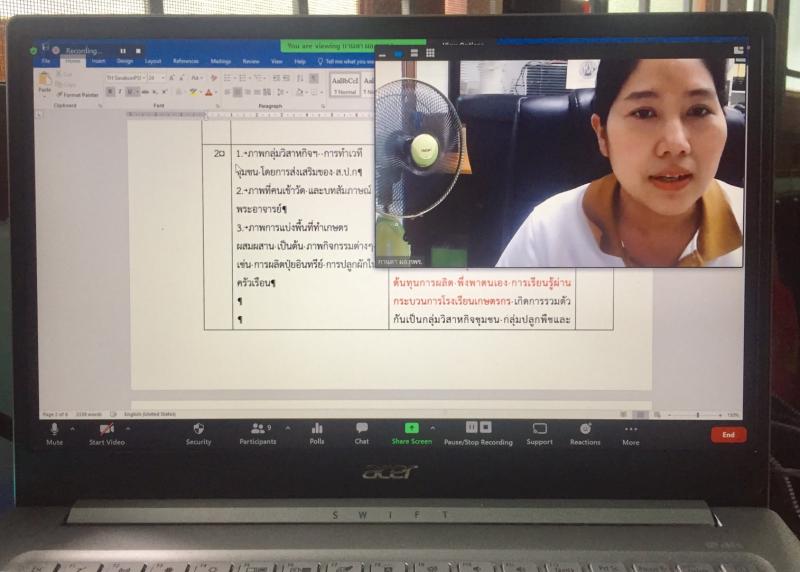
Task: Open the Paragraph dialog launcher
Action: pyautogui.click(x=323, y=106)
